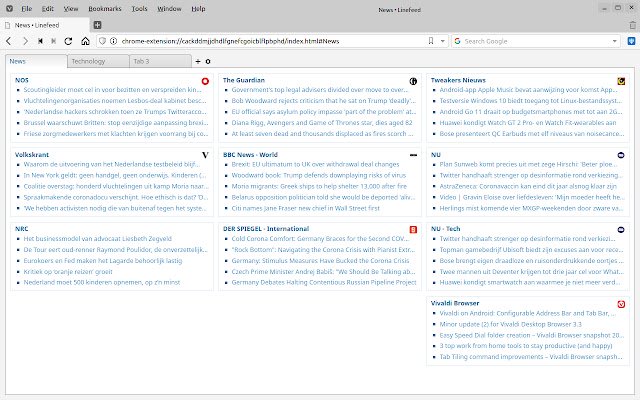
Task: Open the NU - Tech title link
Action: pos(445,229)
